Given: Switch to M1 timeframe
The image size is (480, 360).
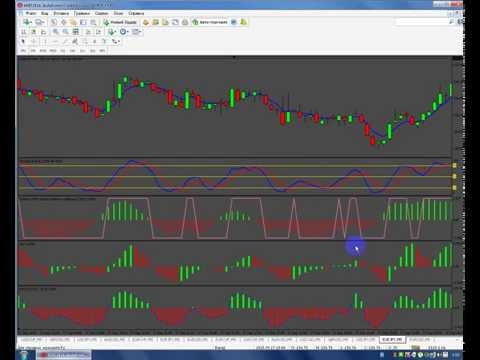Looking at the screenshot, I should click(x=23, y=51).
